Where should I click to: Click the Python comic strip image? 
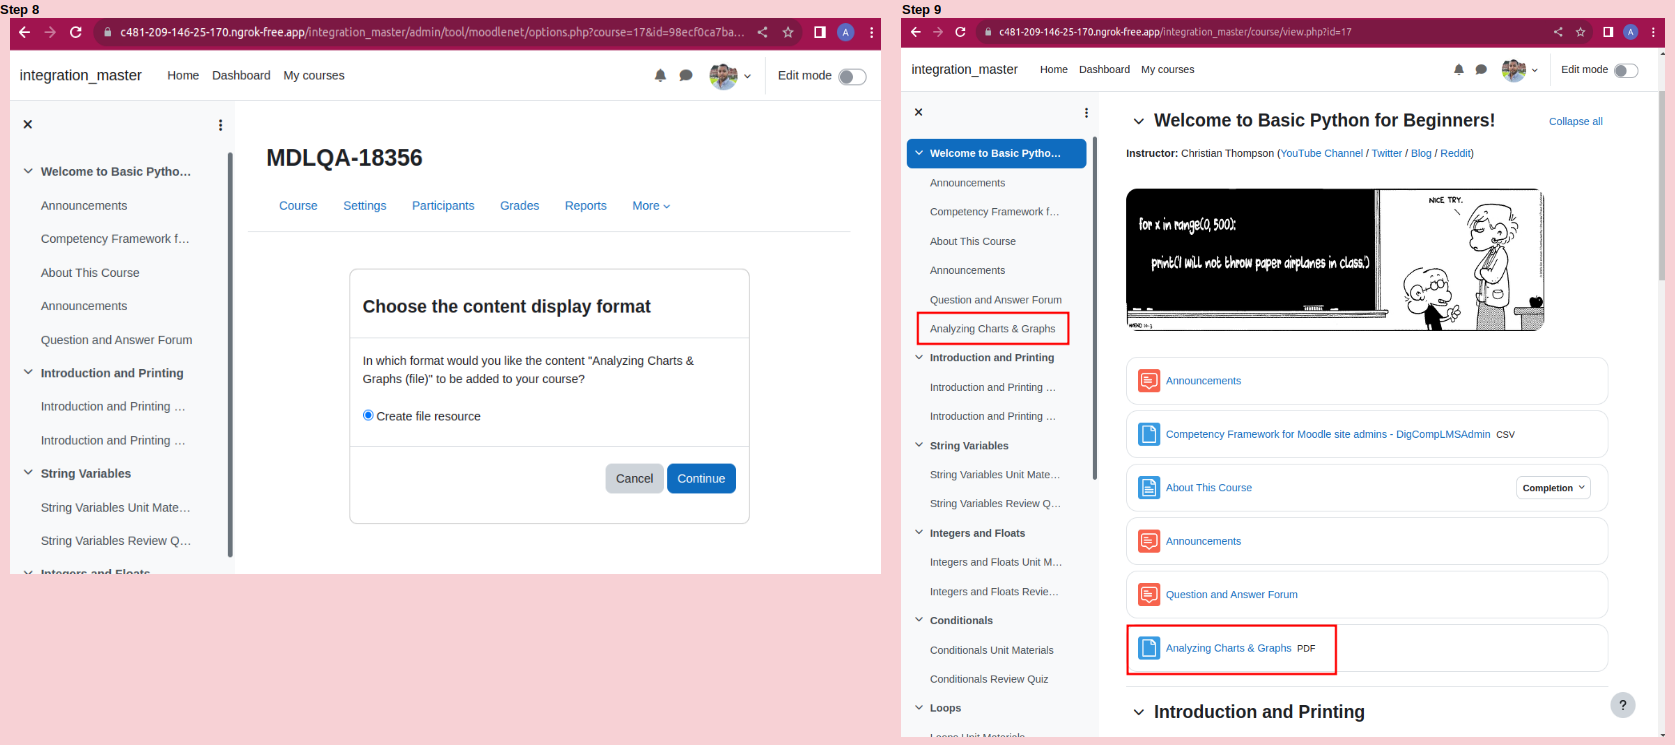tap(1335, 259)
